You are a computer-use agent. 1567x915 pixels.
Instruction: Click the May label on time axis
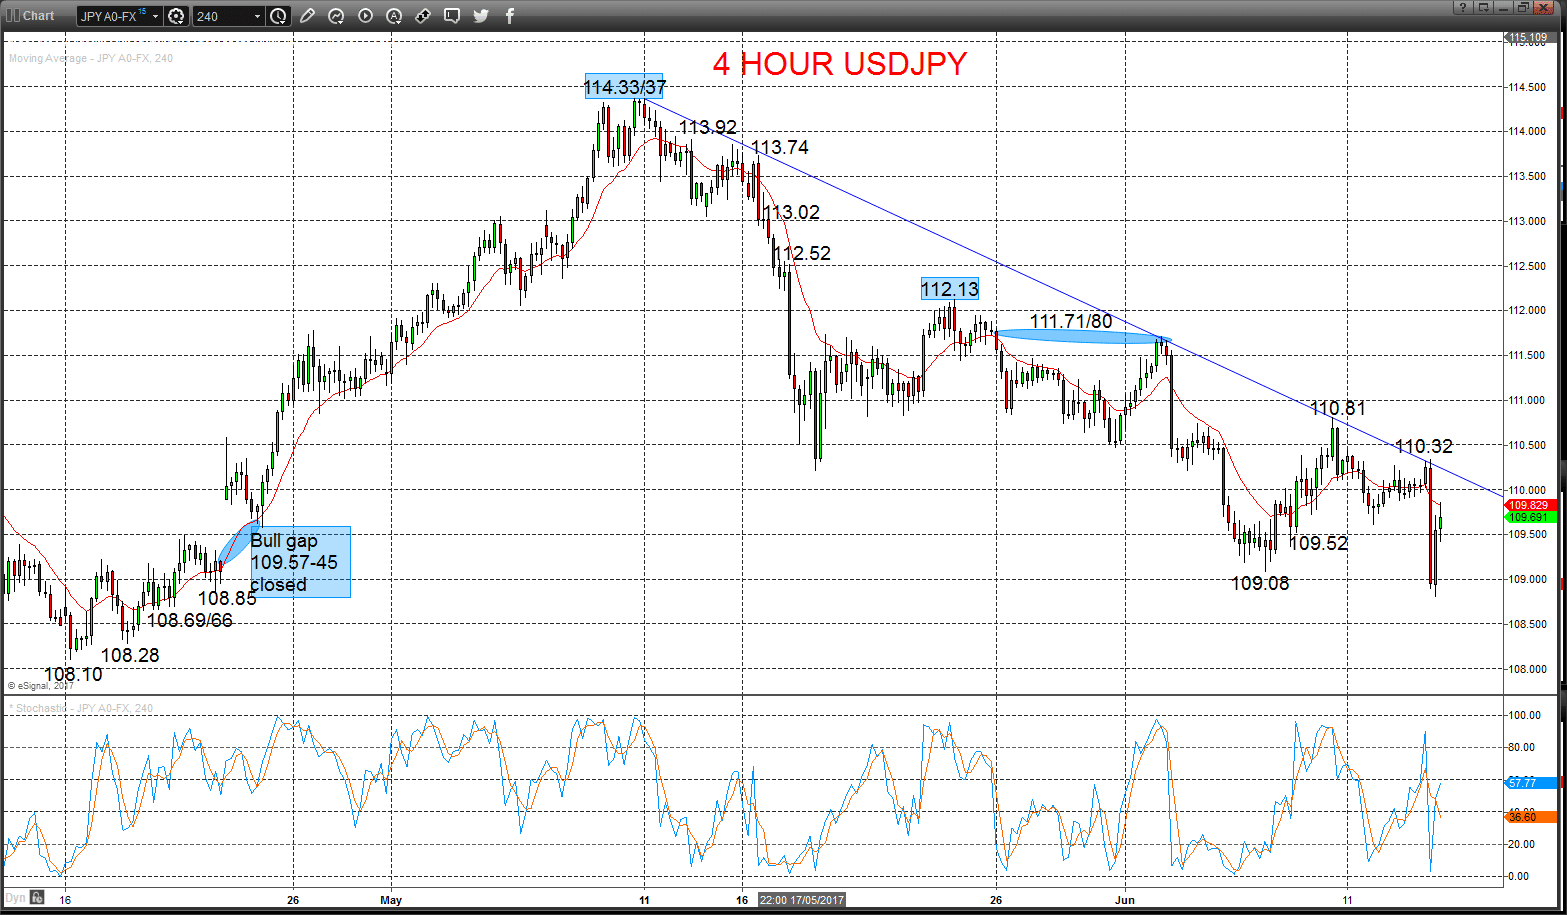(391, 900)
